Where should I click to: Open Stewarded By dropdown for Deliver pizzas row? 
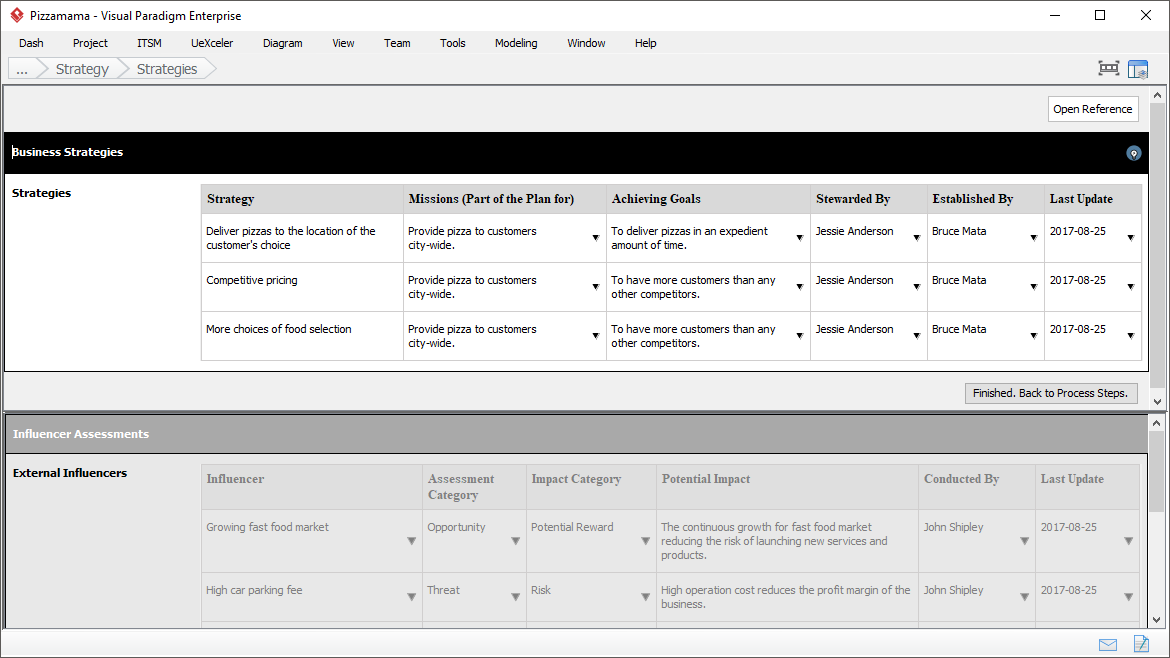(916, 238)
